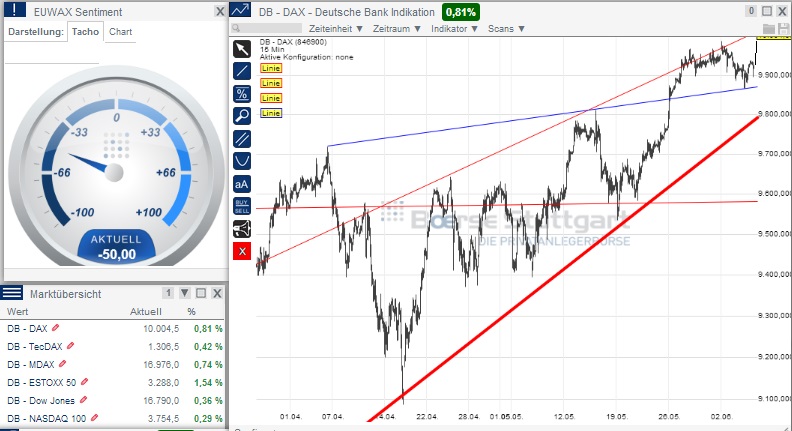Open the Indikator dropdown

tap(455, 29)
